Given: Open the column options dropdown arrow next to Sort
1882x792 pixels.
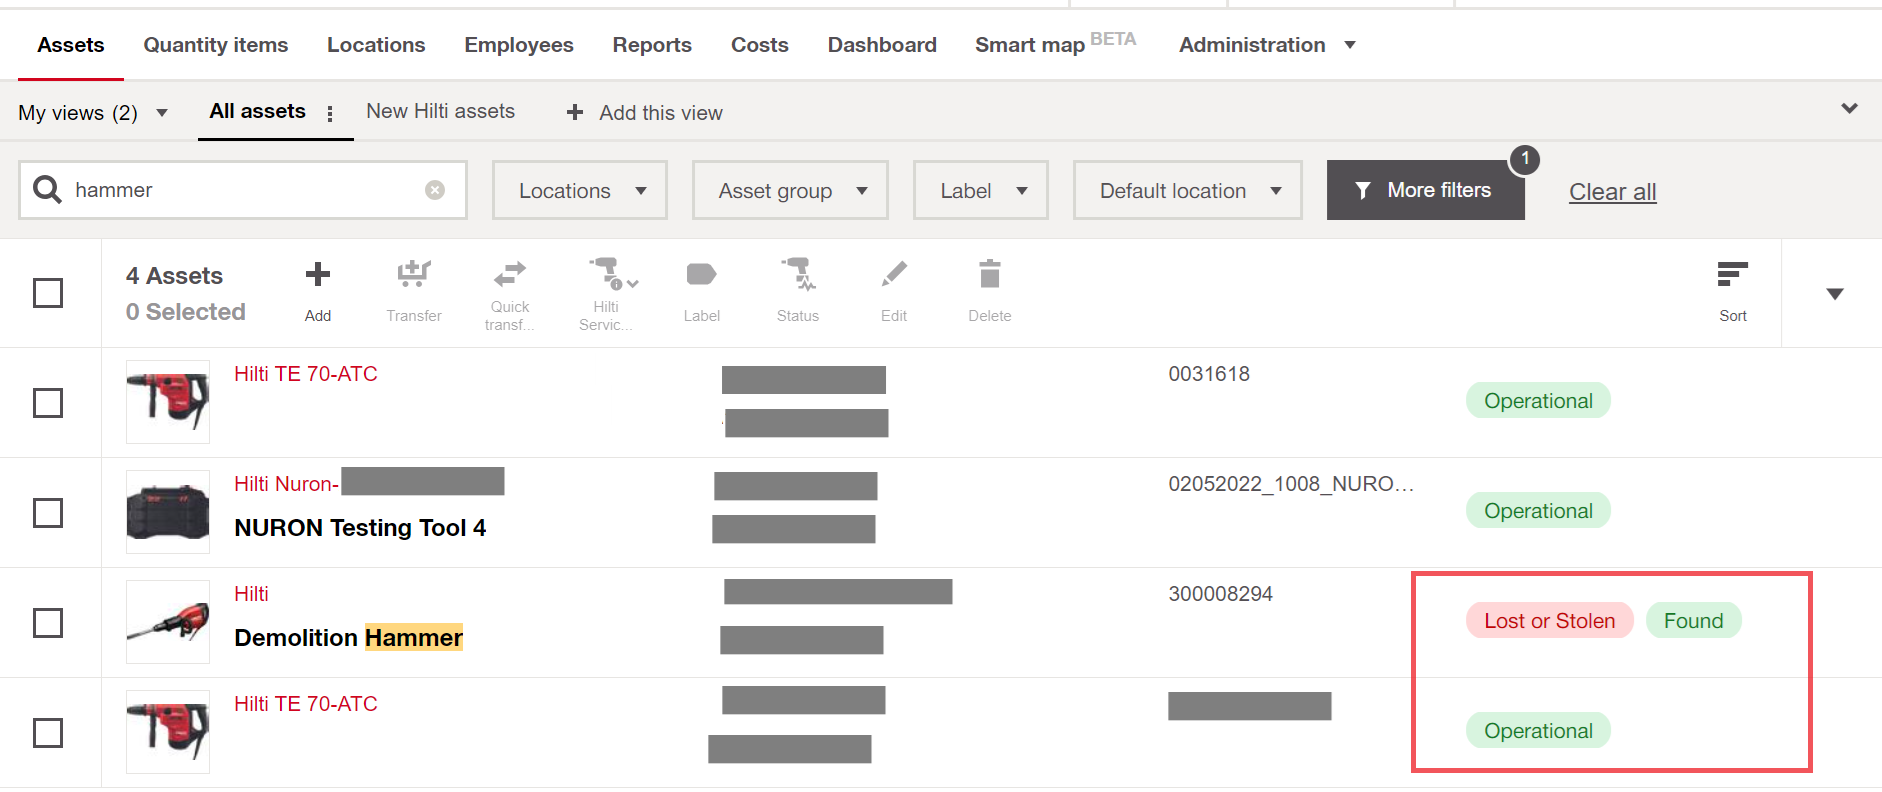Looking at the screenshot, I should point(1835,294).
